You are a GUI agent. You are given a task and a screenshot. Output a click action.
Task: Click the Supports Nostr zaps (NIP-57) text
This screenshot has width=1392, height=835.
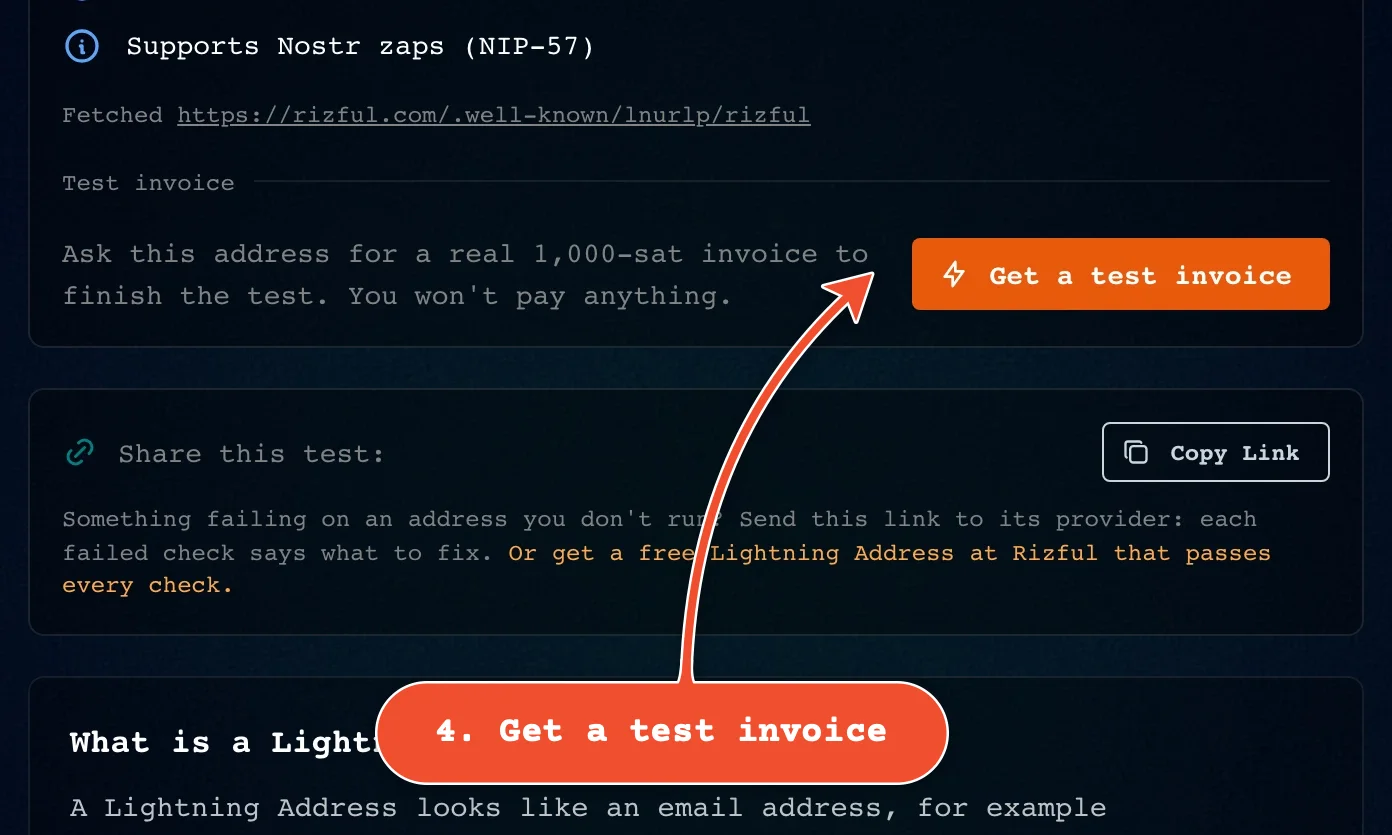click(x=360, y=47)
